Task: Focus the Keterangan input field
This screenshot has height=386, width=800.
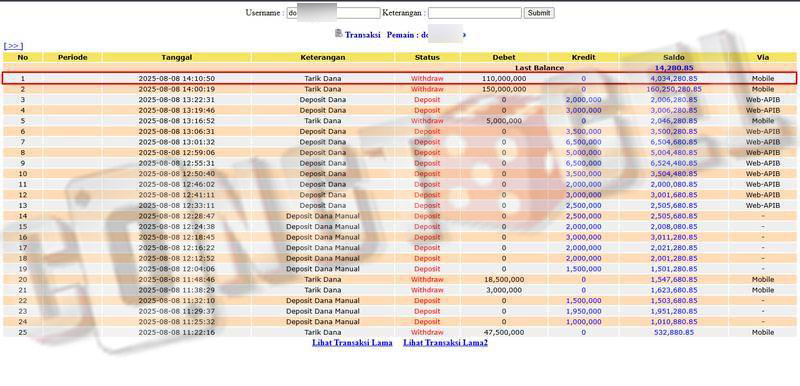Action: [x=474, y=13]
